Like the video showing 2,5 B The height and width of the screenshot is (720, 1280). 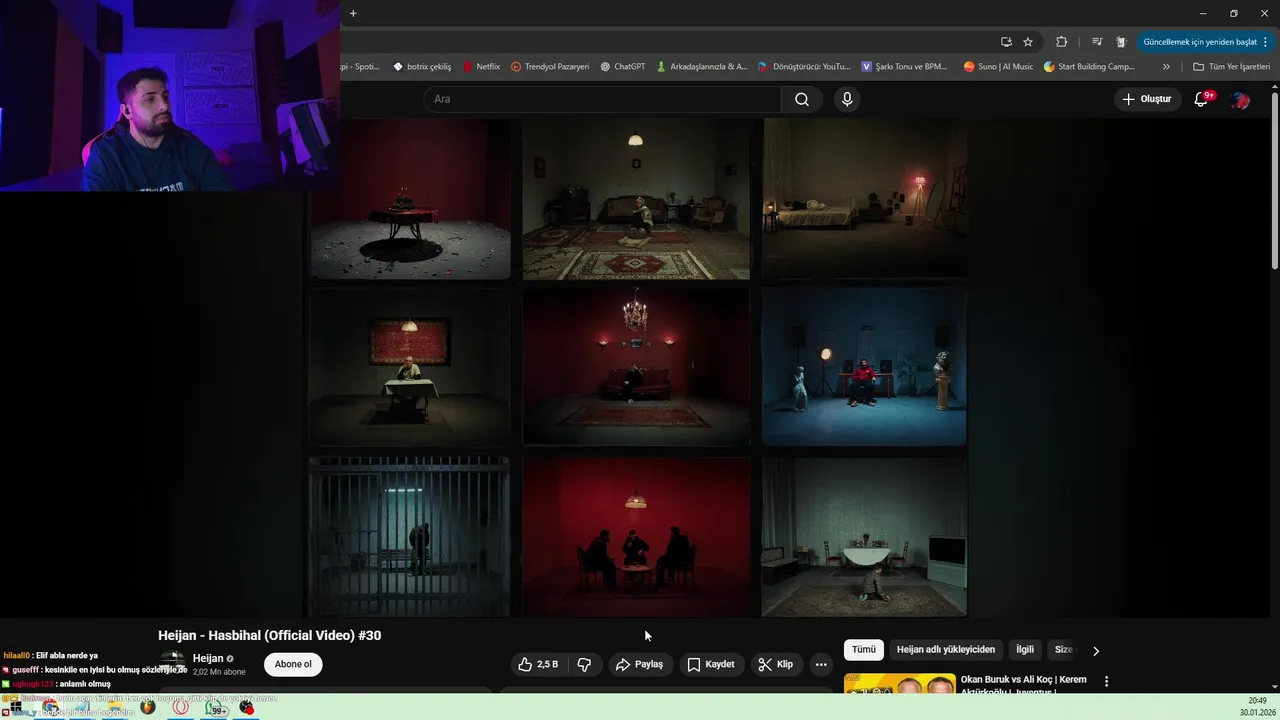(537, 664)
